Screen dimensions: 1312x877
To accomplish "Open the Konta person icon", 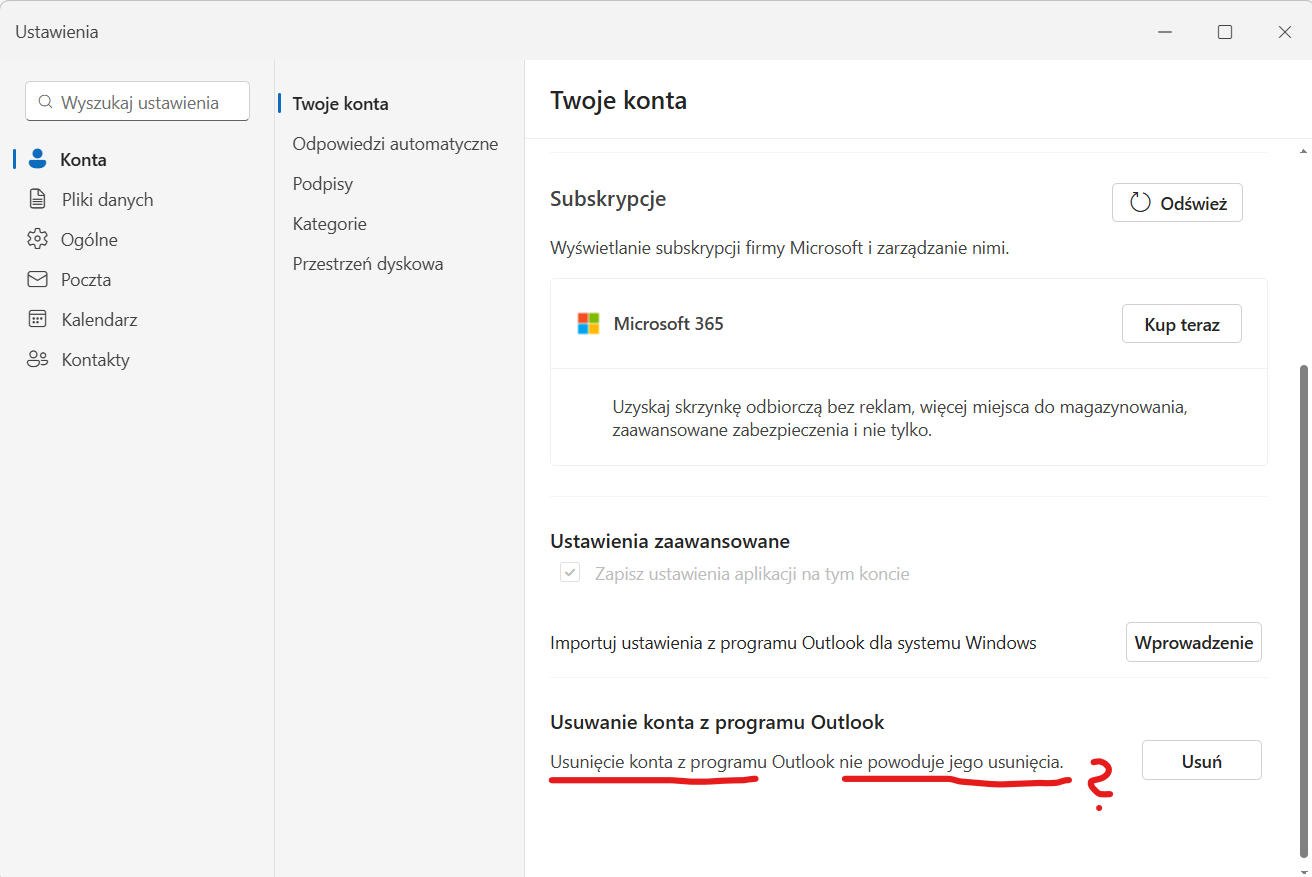I will (38, 159).
